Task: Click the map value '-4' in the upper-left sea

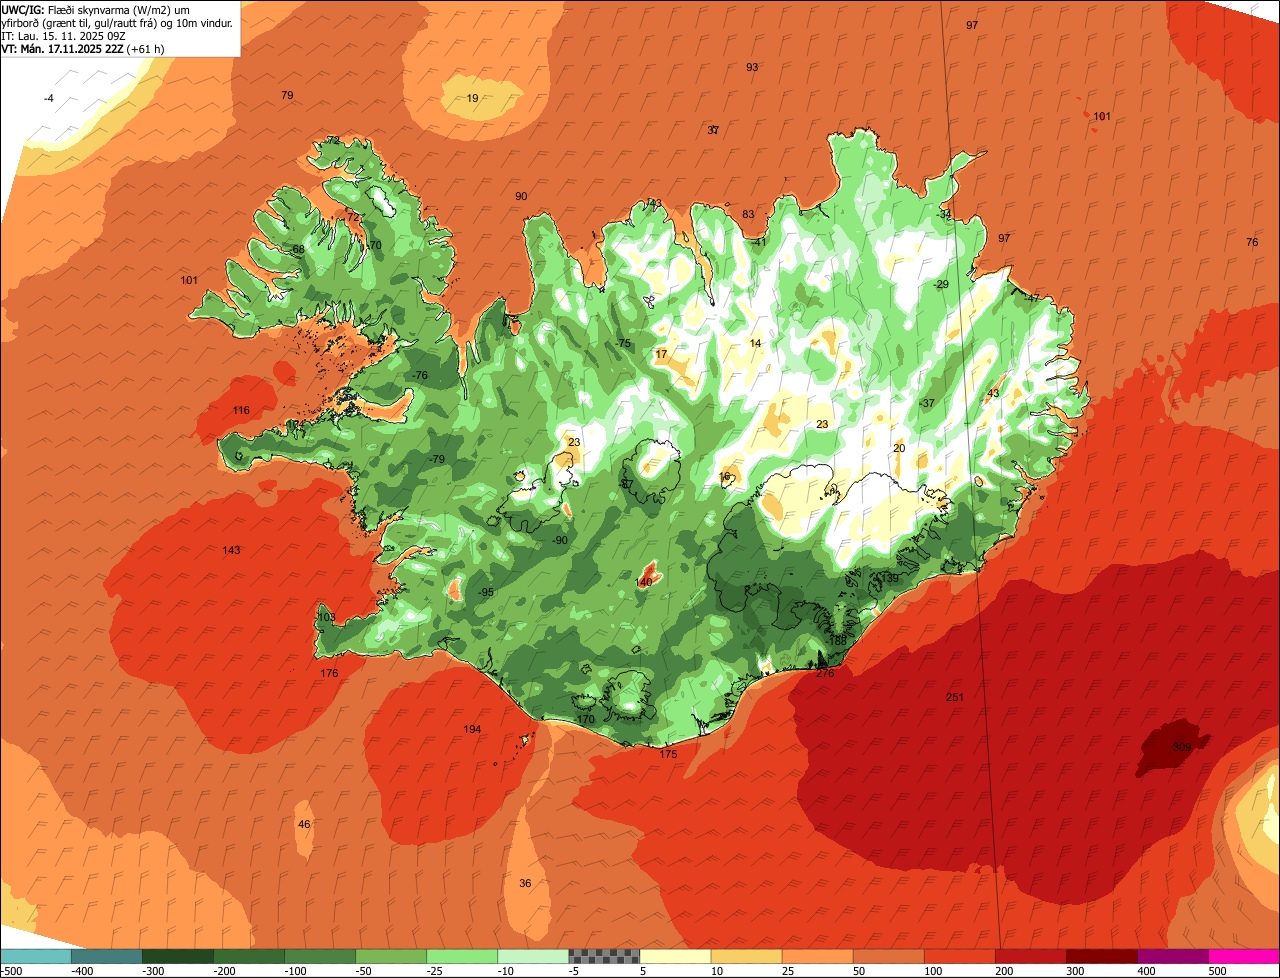Action: click(48, 98)
